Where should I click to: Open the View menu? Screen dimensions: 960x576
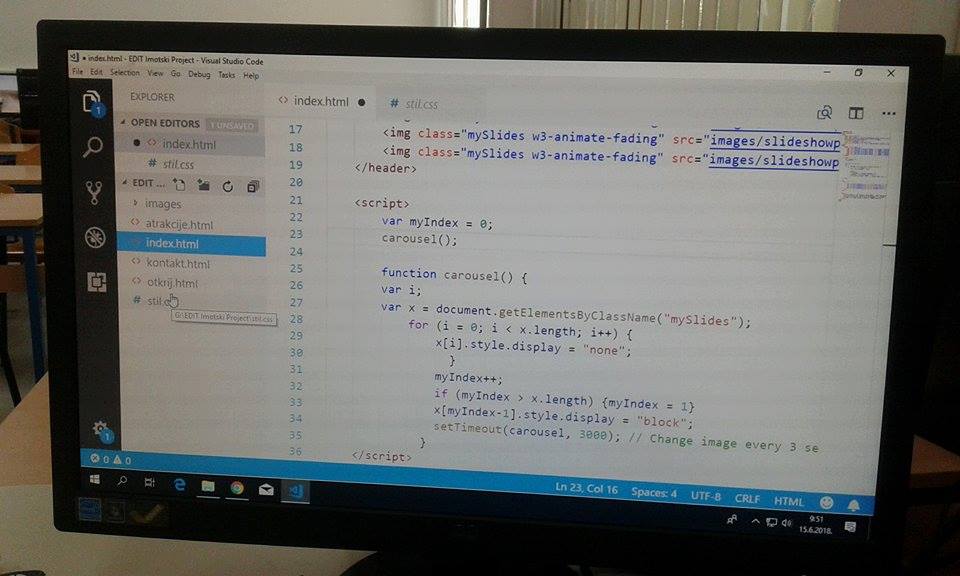pyautogui.click(x=155, y=73)
